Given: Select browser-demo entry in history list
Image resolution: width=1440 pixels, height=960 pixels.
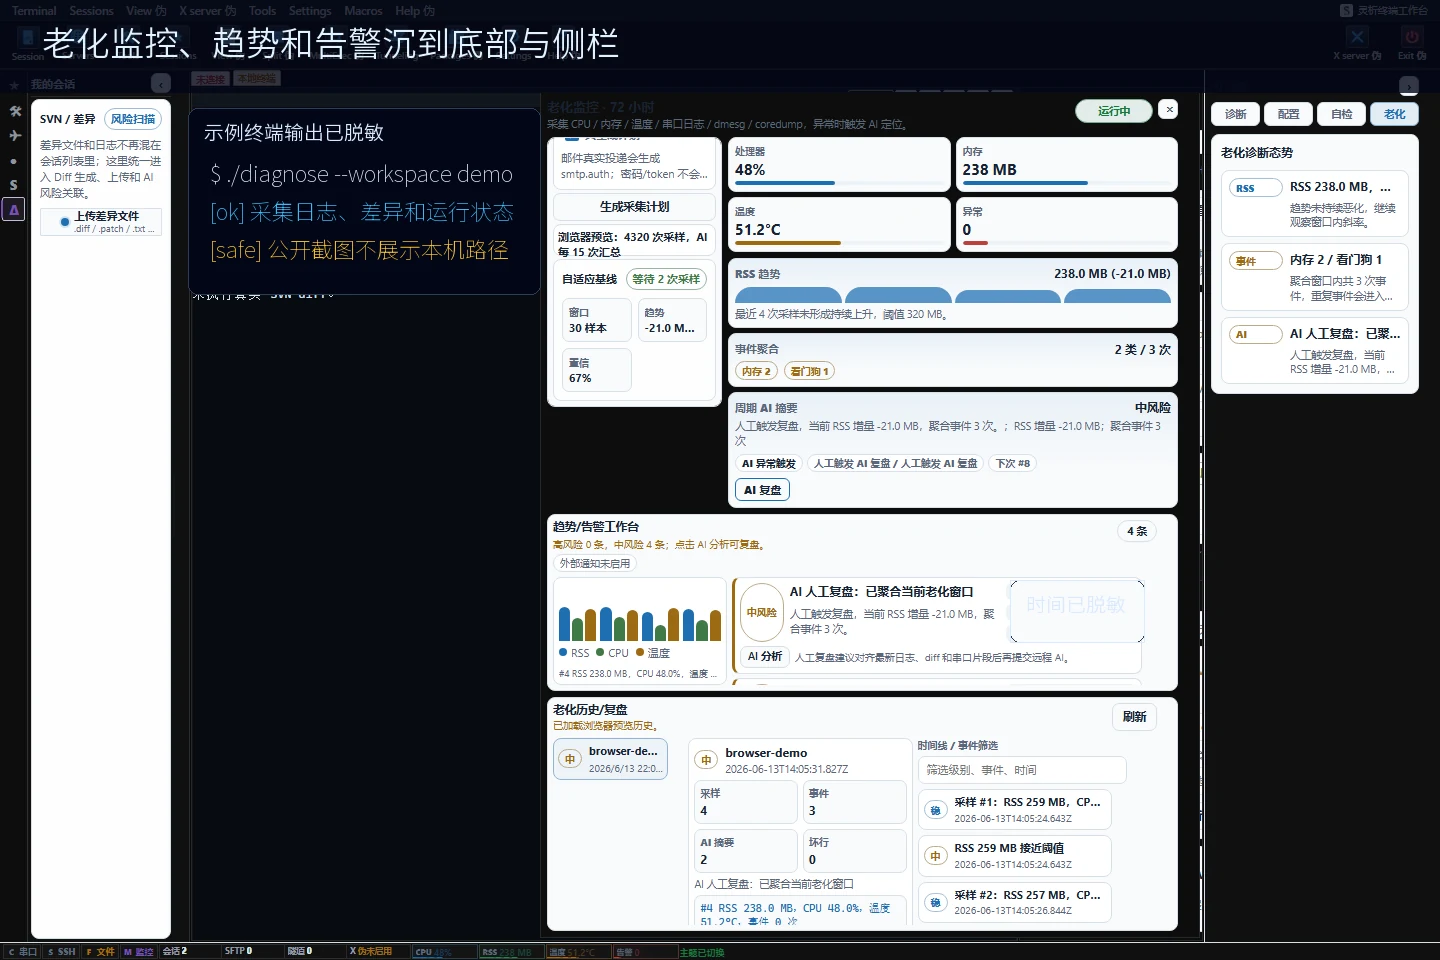Looking at the screenshot, I should pyautogui.click(x=611, y=759).
